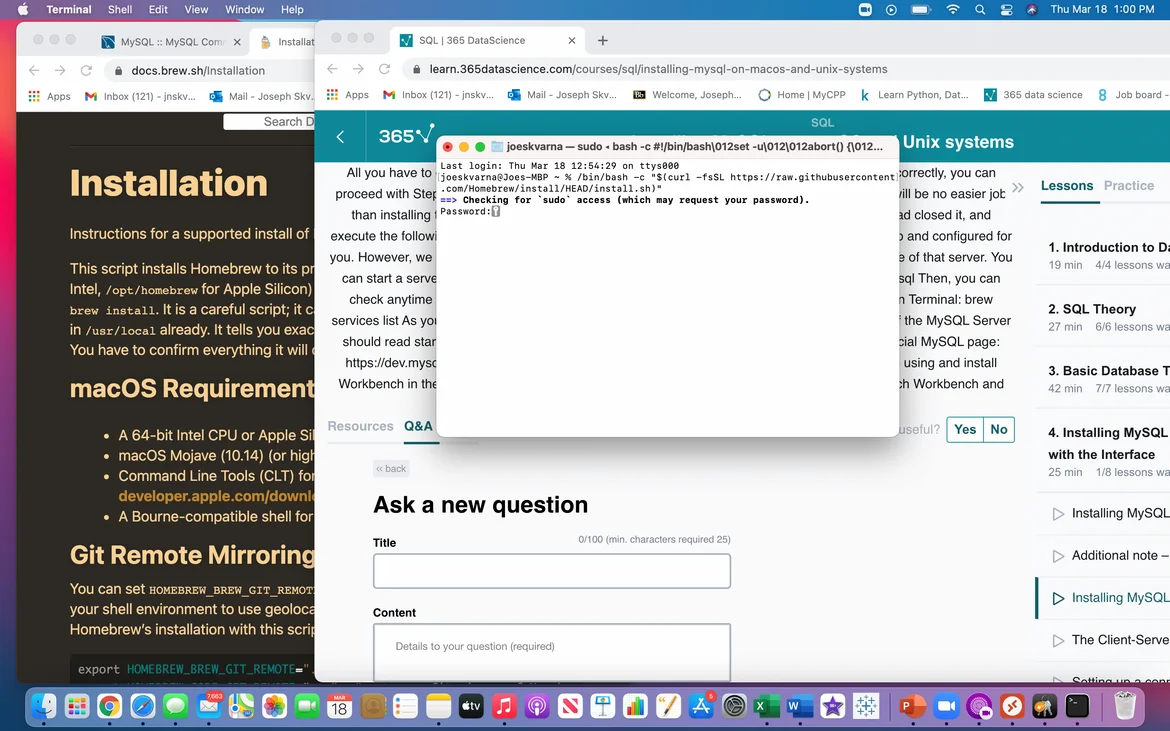The width and height of the screenshot is (1170, 731).
Task: Open Excel from the dock
Action: (x=766, y=707)
